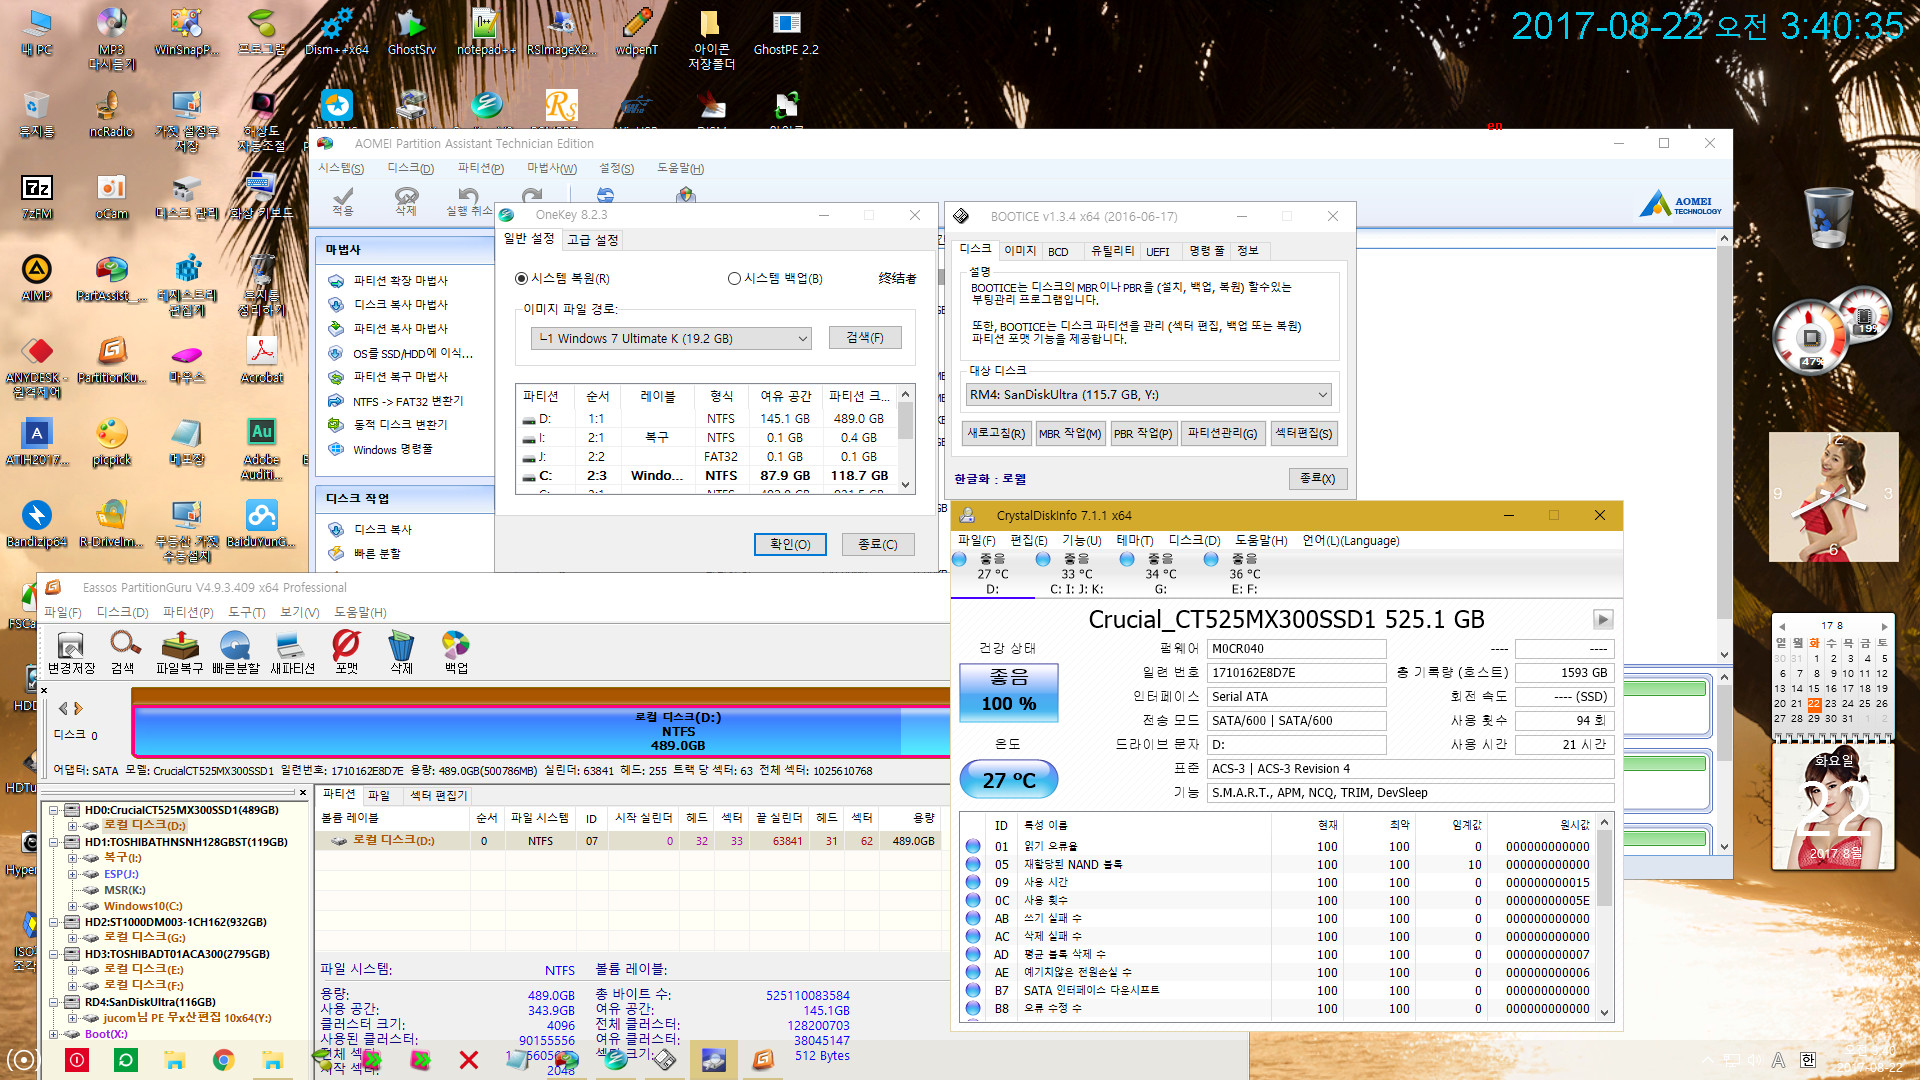Screen dimensions: 1920x1080
Task: Click 파티션 확장 마법사 in AOMEI sidebar
Action: tap(400, 281)
